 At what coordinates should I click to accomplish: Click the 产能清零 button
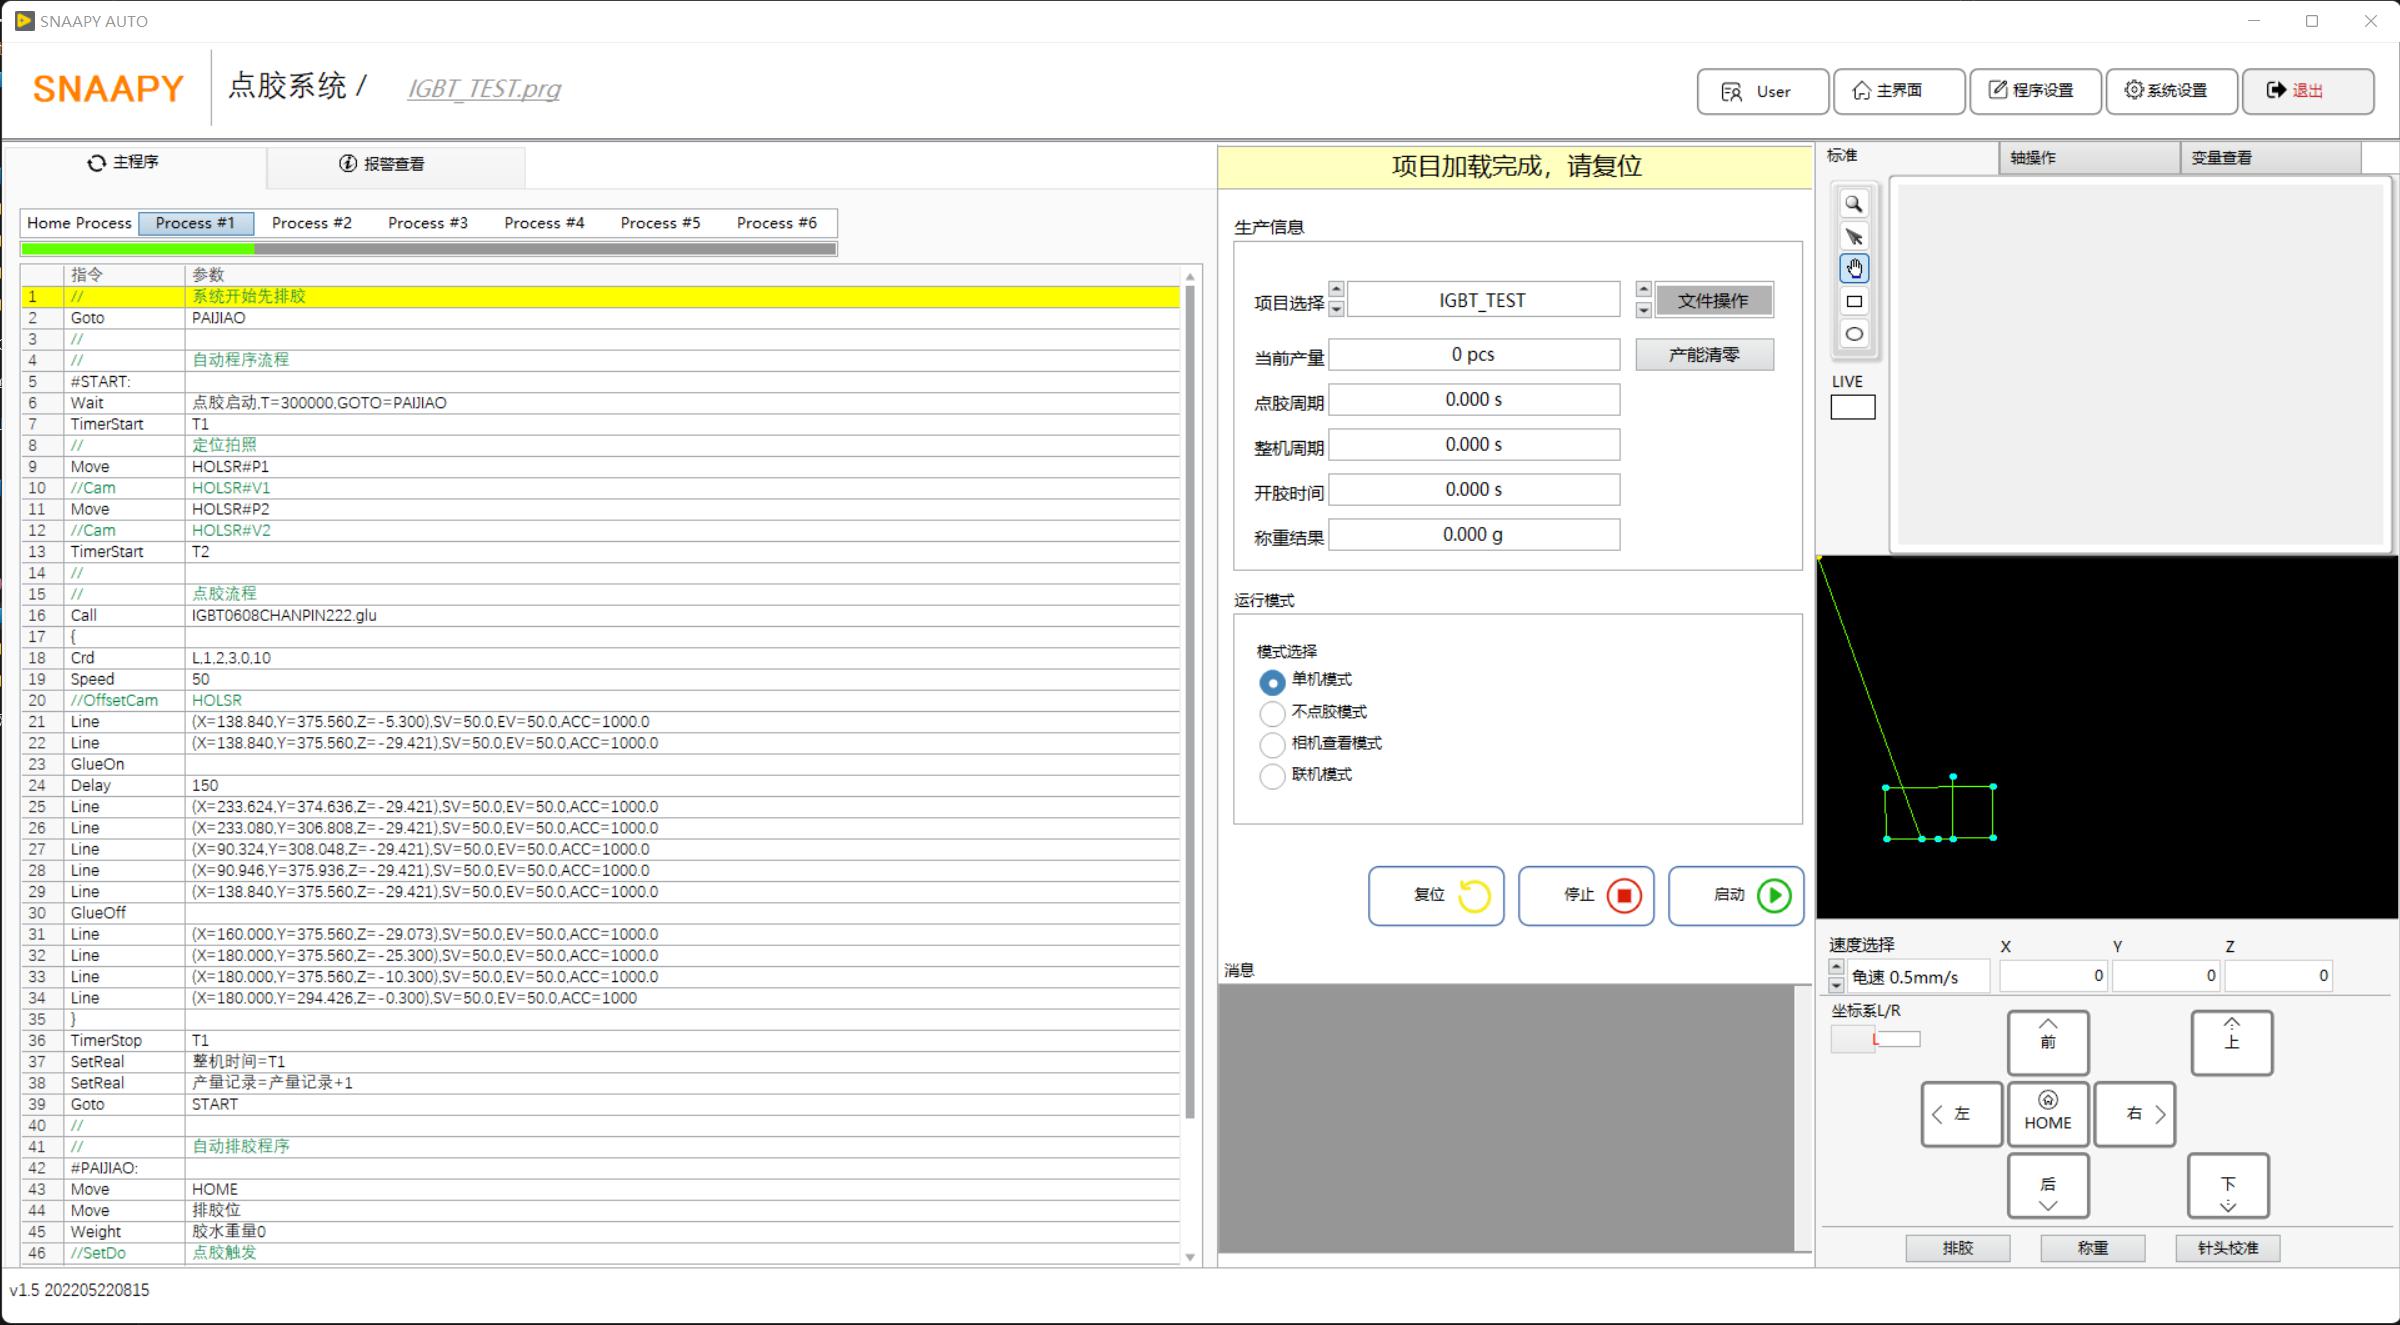pyautogui.click(x=1704, y=355)
